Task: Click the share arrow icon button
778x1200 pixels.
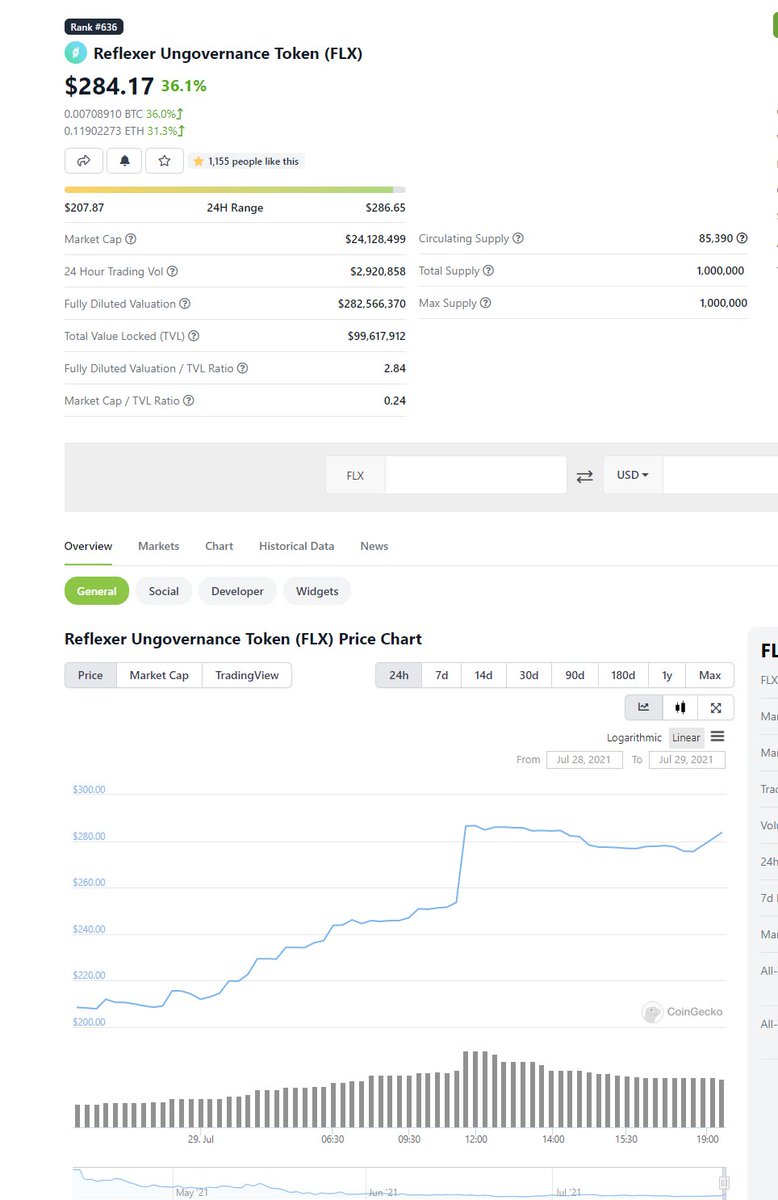Action: coord(84,161)
